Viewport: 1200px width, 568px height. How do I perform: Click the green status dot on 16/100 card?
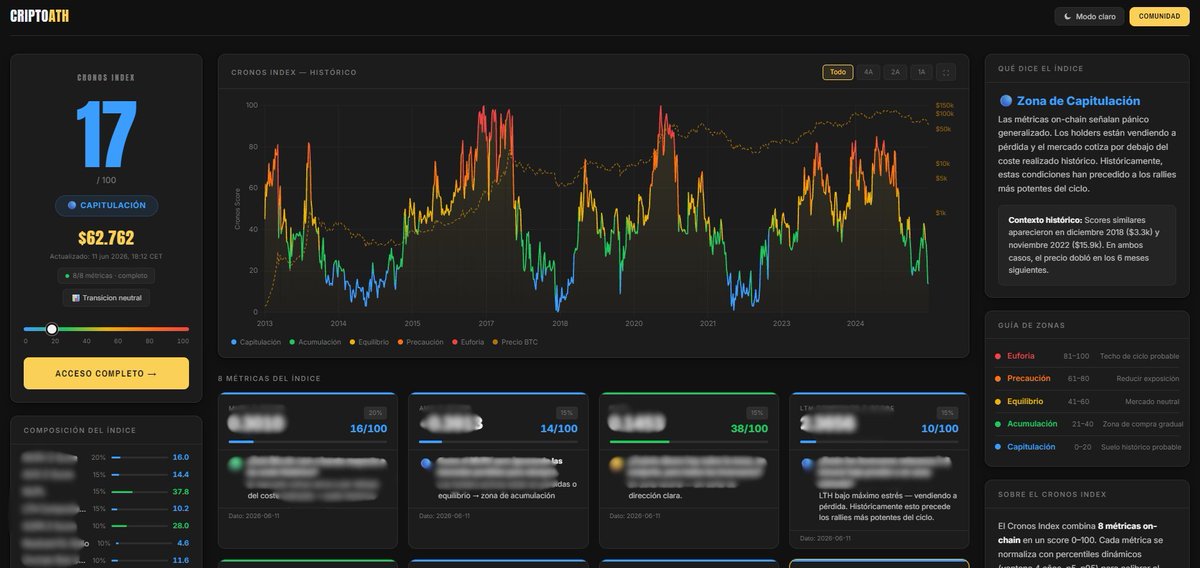click(236, 464)
